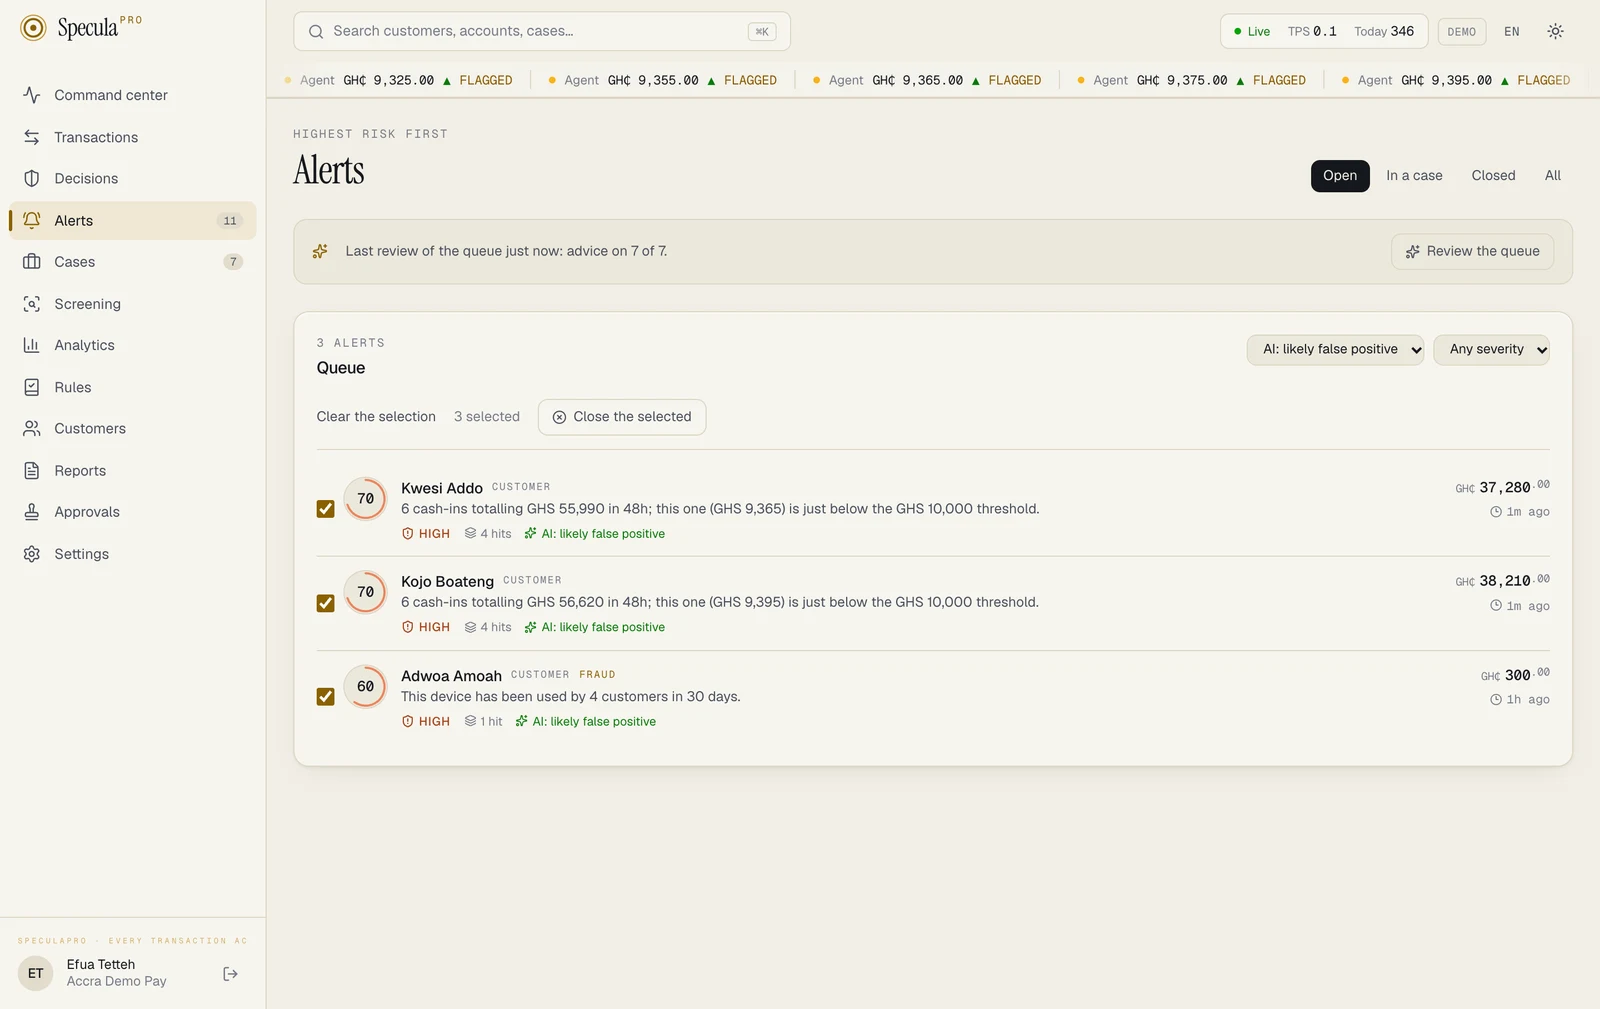Open the Cases briefcase icon
The width and height of the screenshot is (1600, 1009).
[x=32, y=262]
